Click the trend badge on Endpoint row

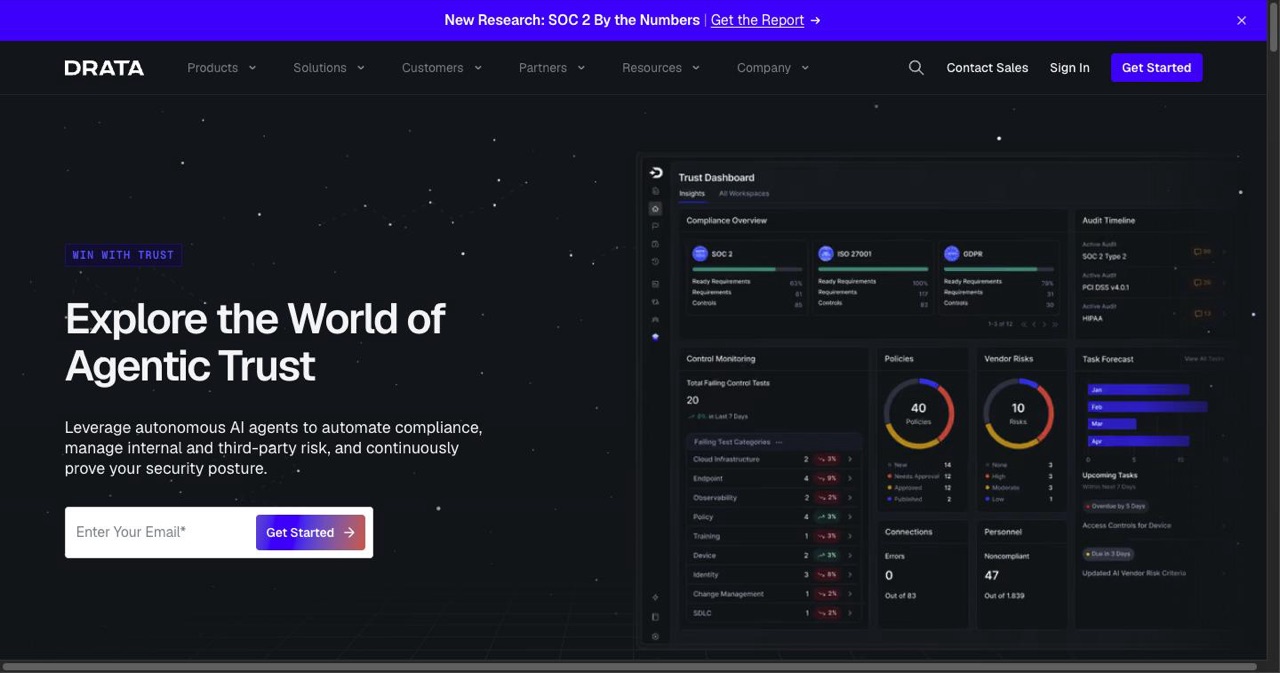(826, 479)
